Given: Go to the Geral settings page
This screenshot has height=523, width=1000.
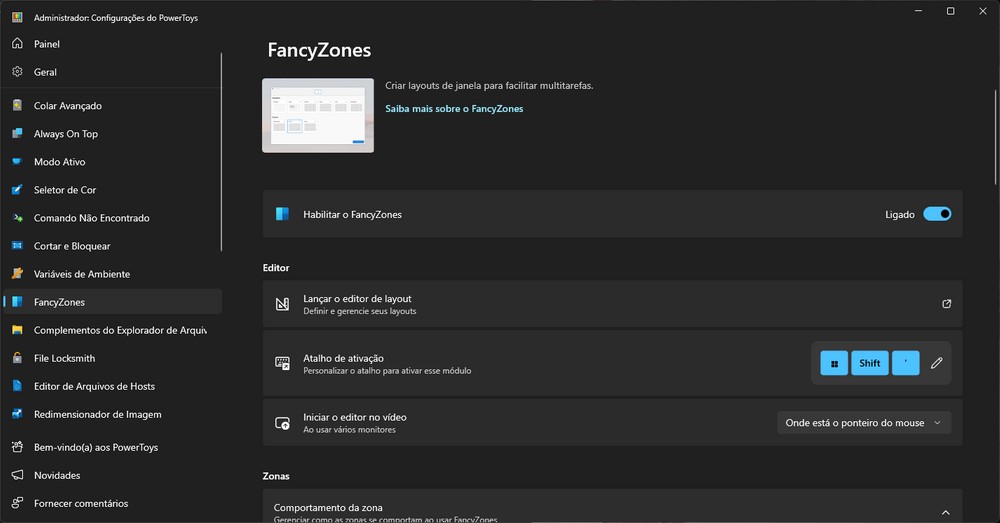Looking at the screenshot, I should (45, 72).
